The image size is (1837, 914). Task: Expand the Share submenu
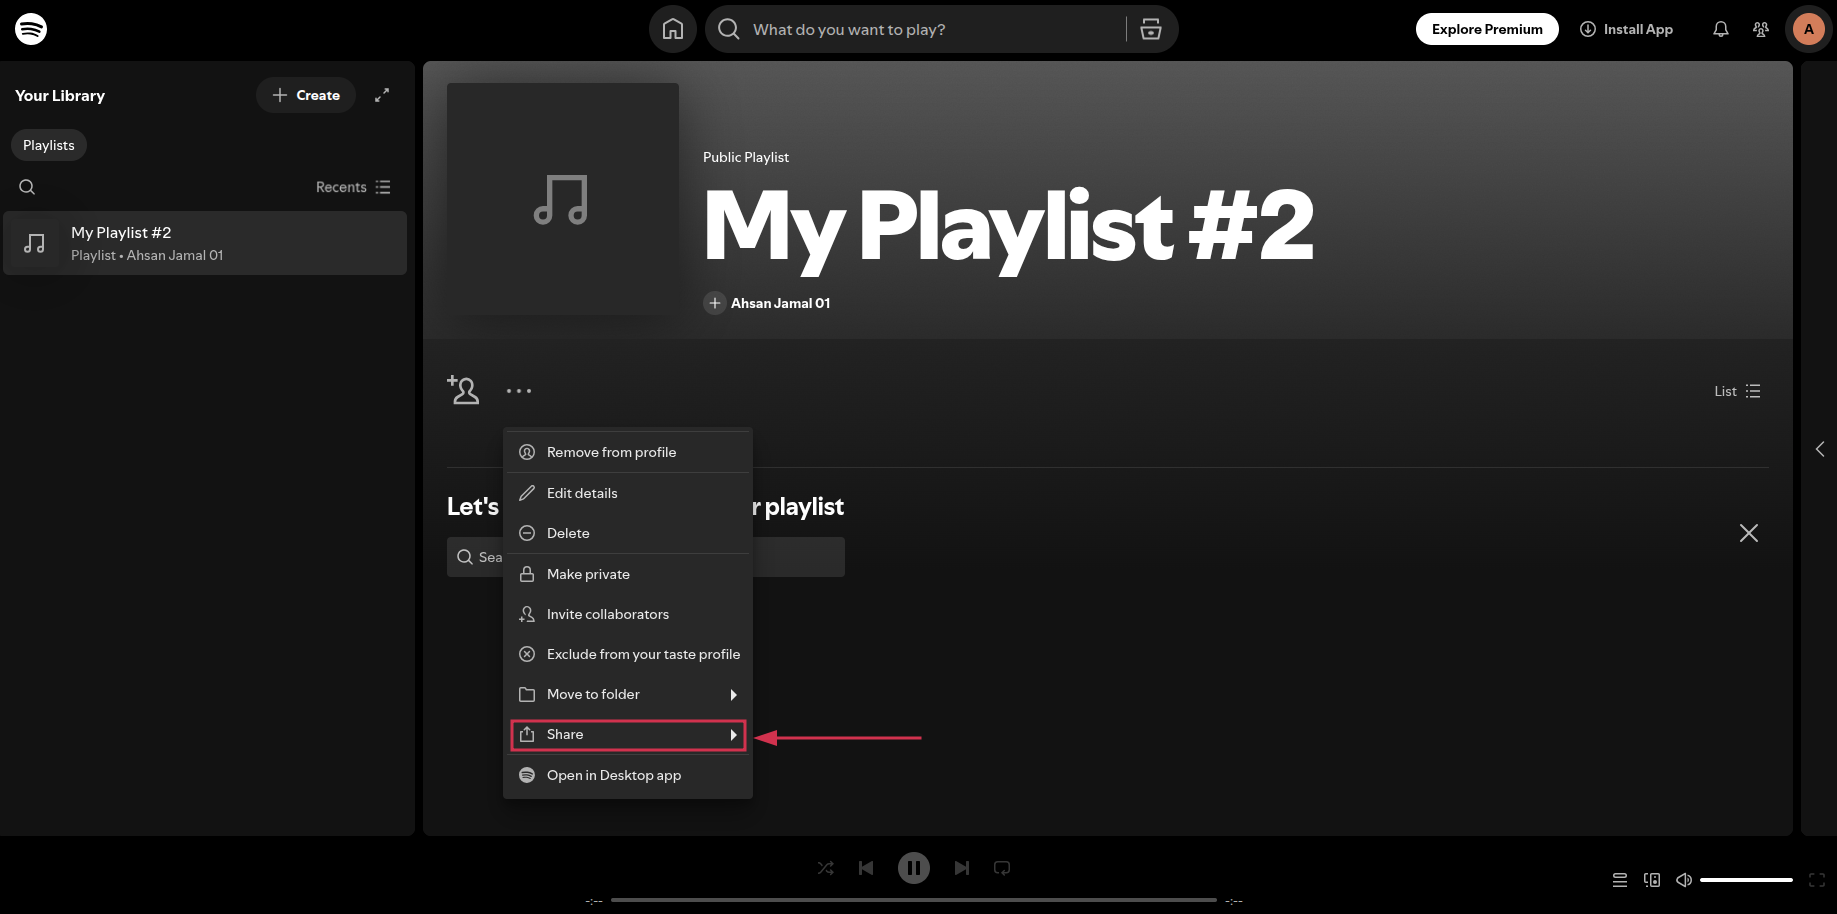628,735
